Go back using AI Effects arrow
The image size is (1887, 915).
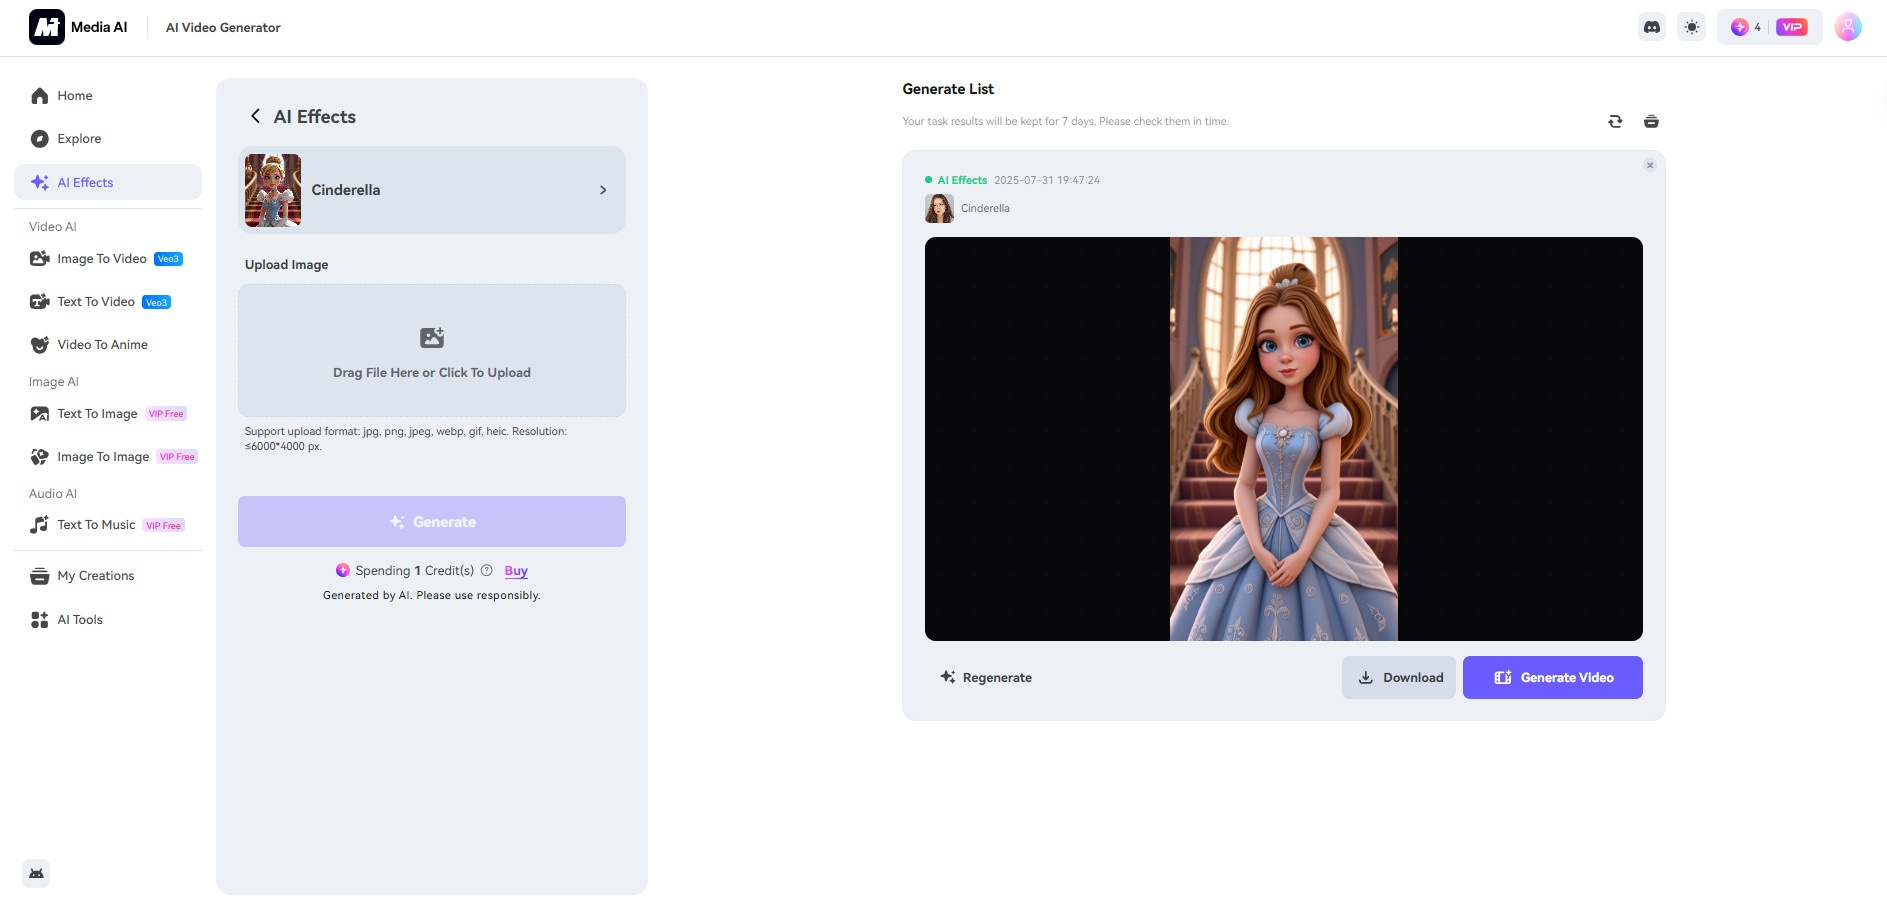[255, 116]
